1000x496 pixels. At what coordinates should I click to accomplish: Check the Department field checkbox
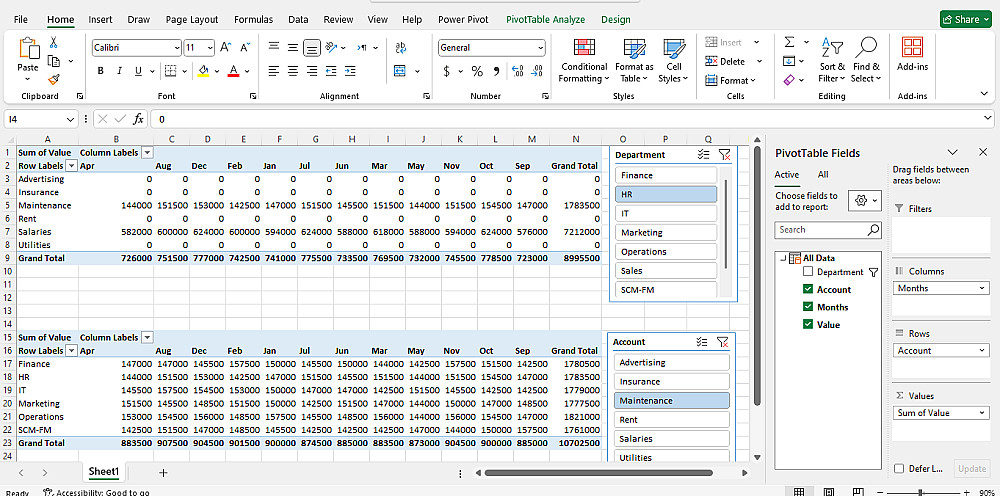(808, 272)
